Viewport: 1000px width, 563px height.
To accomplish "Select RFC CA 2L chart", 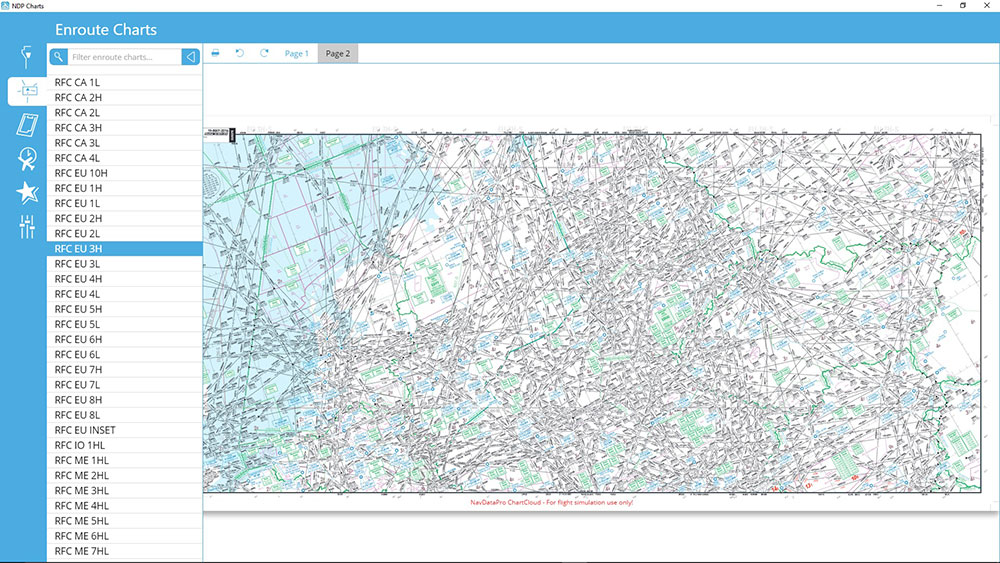I will click(x=125, y=113).
